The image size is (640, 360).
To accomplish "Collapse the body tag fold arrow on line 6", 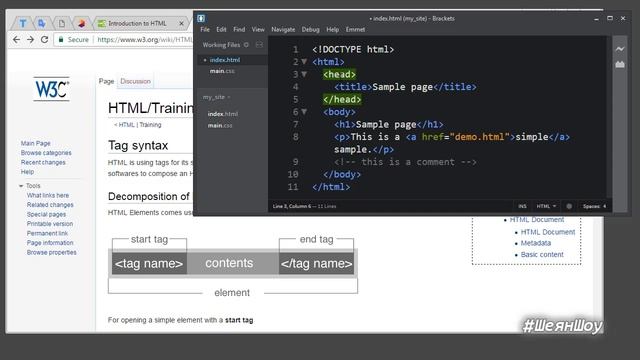I will [x=304, y=111].
